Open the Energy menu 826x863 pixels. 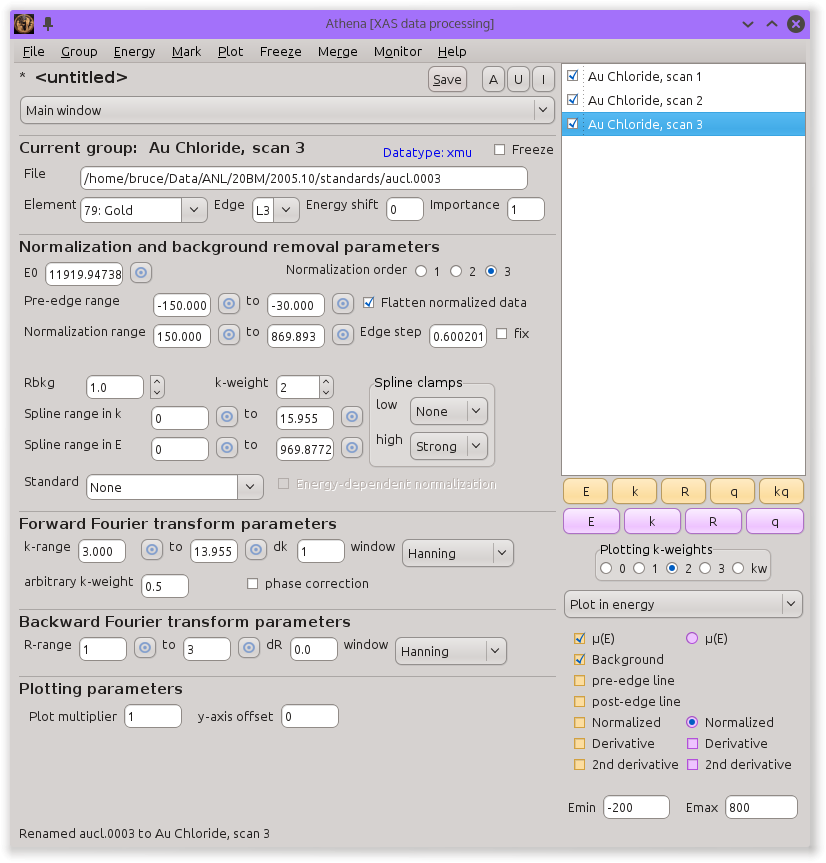[x=134, y=52]
